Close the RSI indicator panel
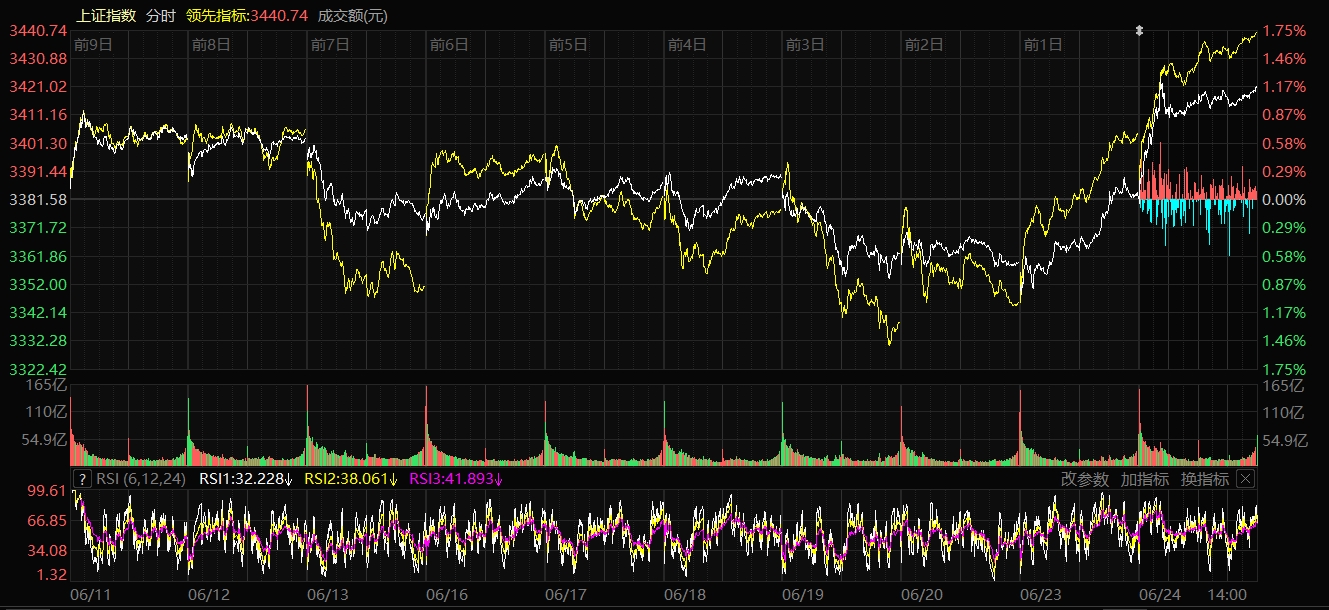Screen dimensions: 1329x610 tap(1245, 479)
